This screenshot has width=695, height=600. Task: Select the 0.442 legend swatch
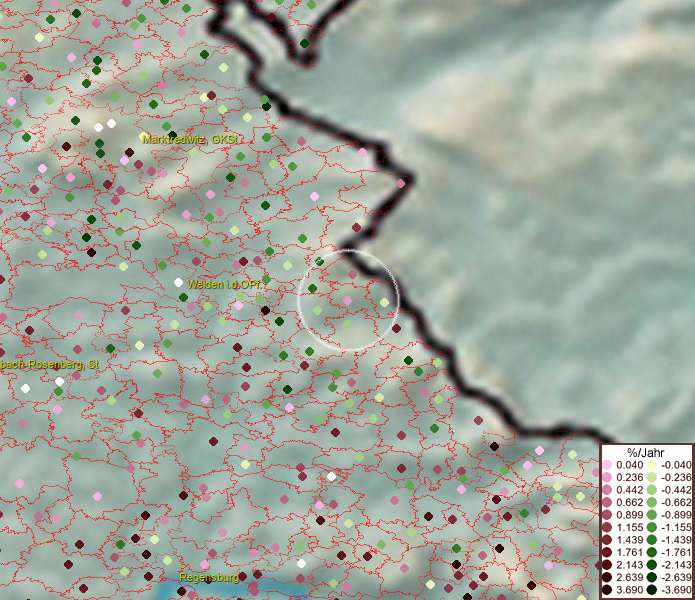(x=607, y=490)
